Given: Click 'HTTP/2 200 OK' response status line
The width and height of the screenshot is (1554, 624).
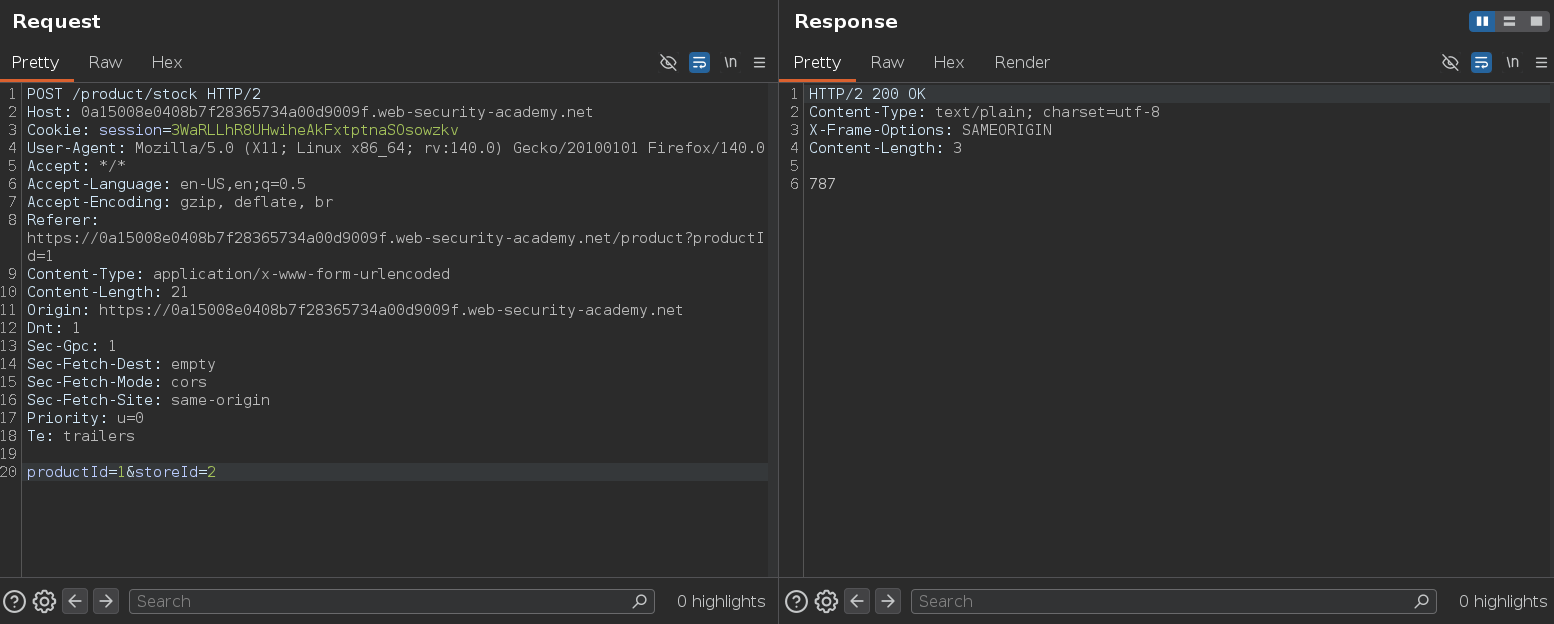Looking at the screenshot, I should (x=867, y=94).
